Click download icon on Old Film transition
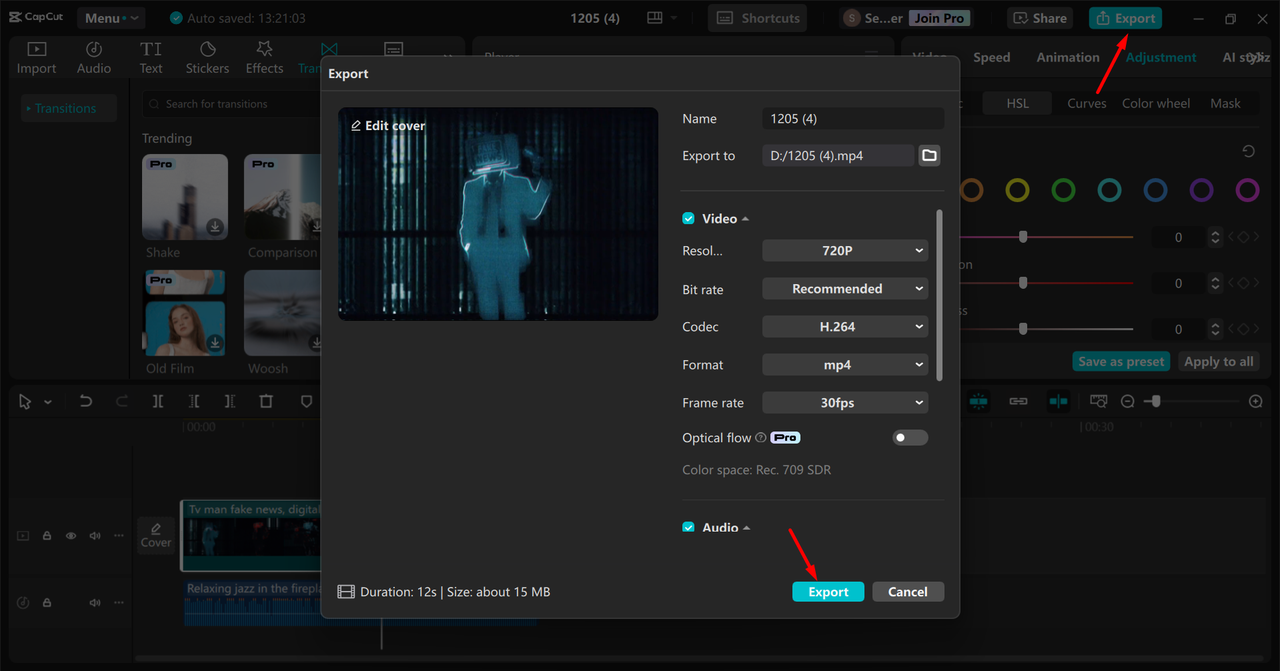This screenshot has height=671, width=1280. tap(215, 343)
